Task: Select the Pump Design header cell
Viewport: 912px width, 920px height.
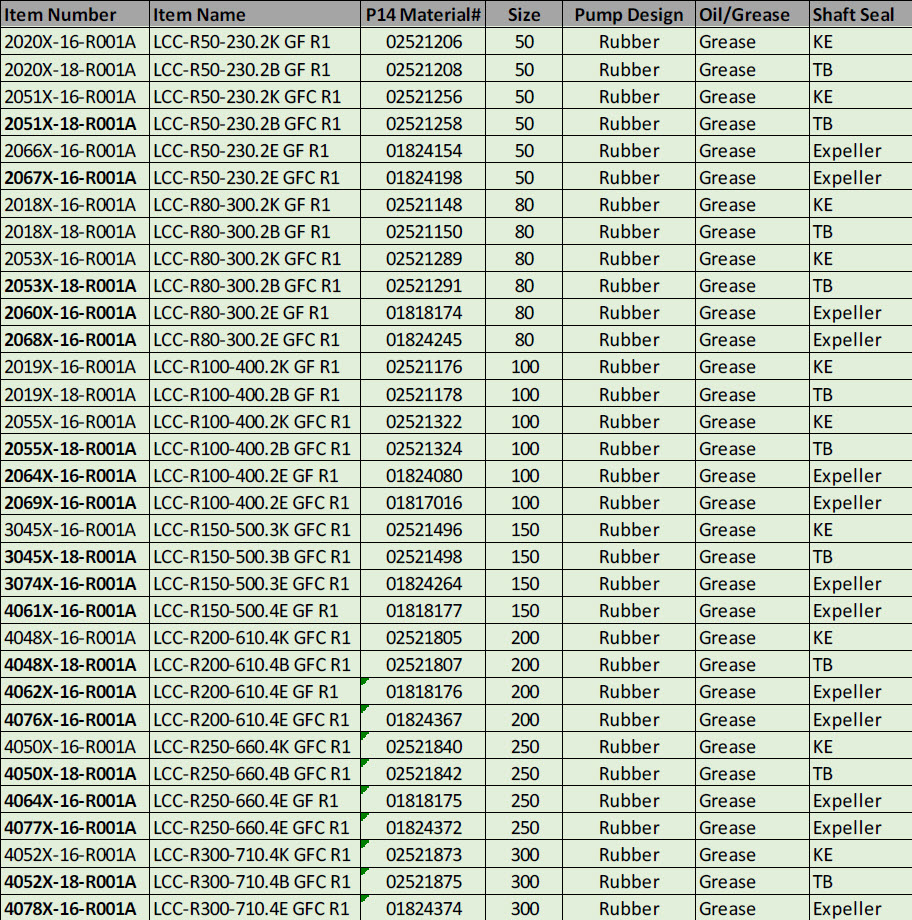Action: (x=629, y=14)
